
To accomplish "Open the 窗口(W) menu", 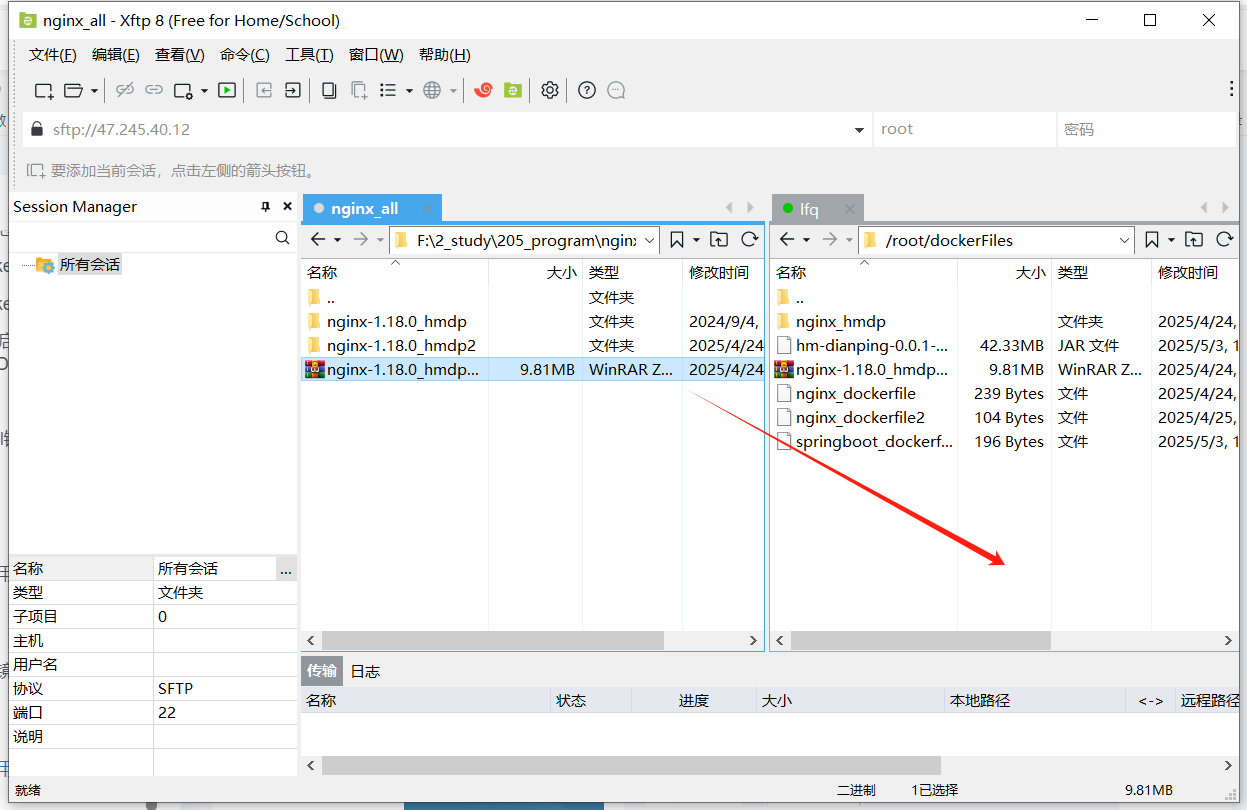I will tap(376, 55).
